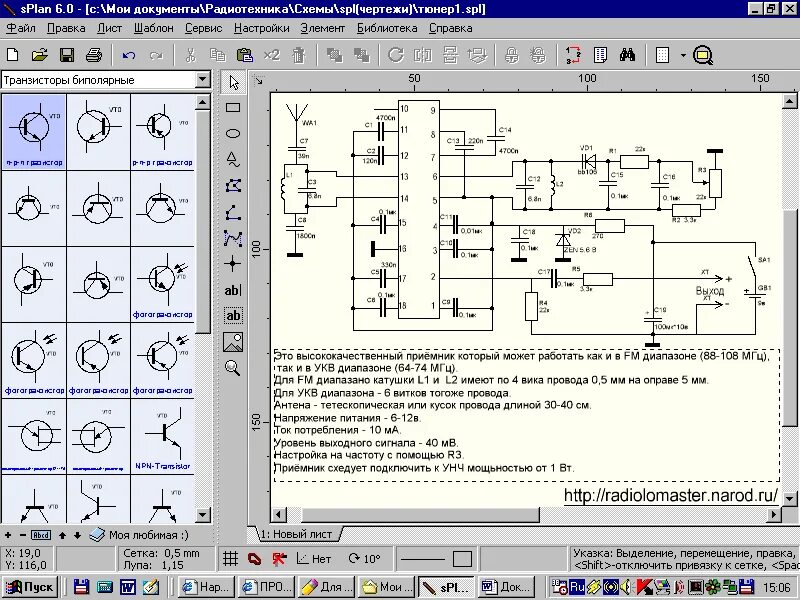Image resolution: width=800 pixels, height=600 pixels.
Task: Select the p-n-p транзистор component thumbnail
Action: point(163,132)
